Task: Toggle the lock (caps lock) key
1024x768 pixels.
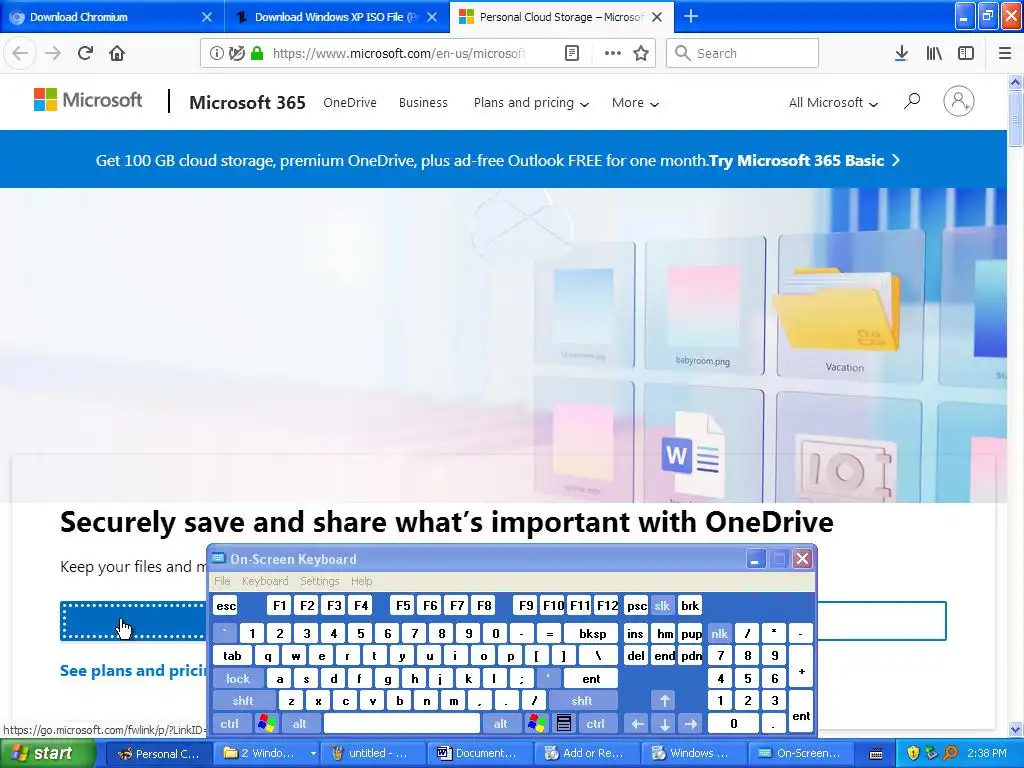Action: [238, 679]
